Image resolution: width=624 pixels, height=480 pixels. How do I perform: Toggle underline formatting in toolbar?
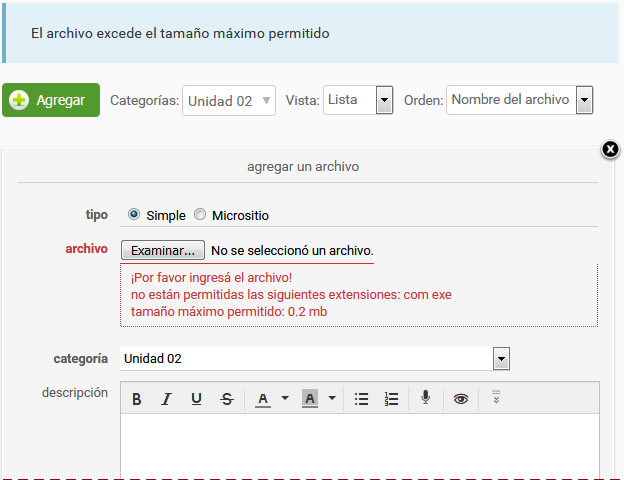(197, 399)
